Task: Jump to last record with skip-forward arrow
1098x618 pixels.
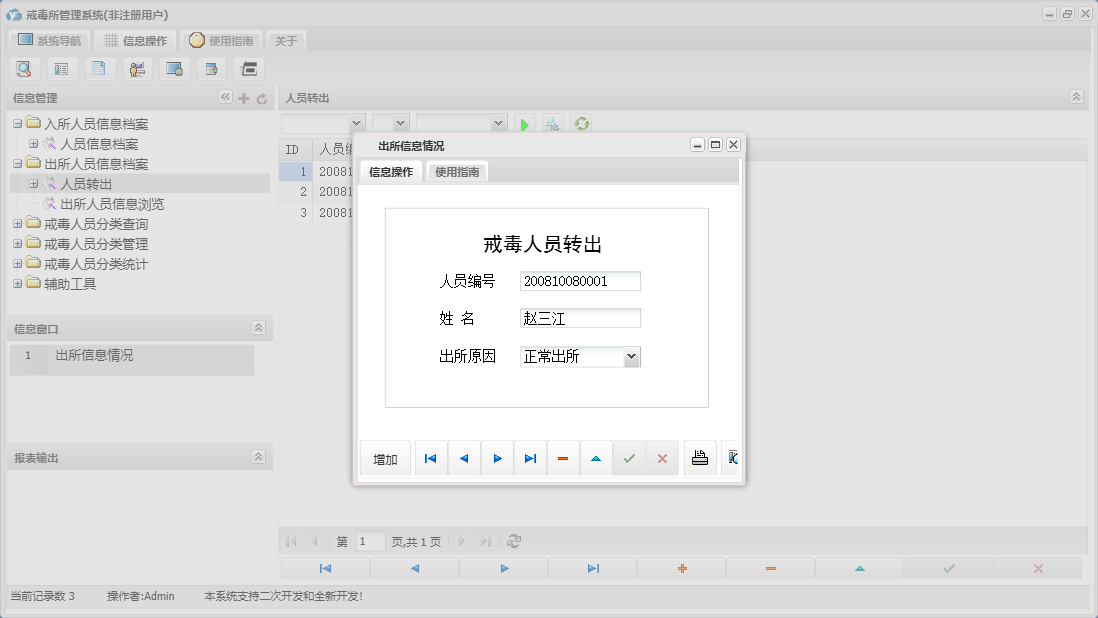Action: tap(530, 457)
